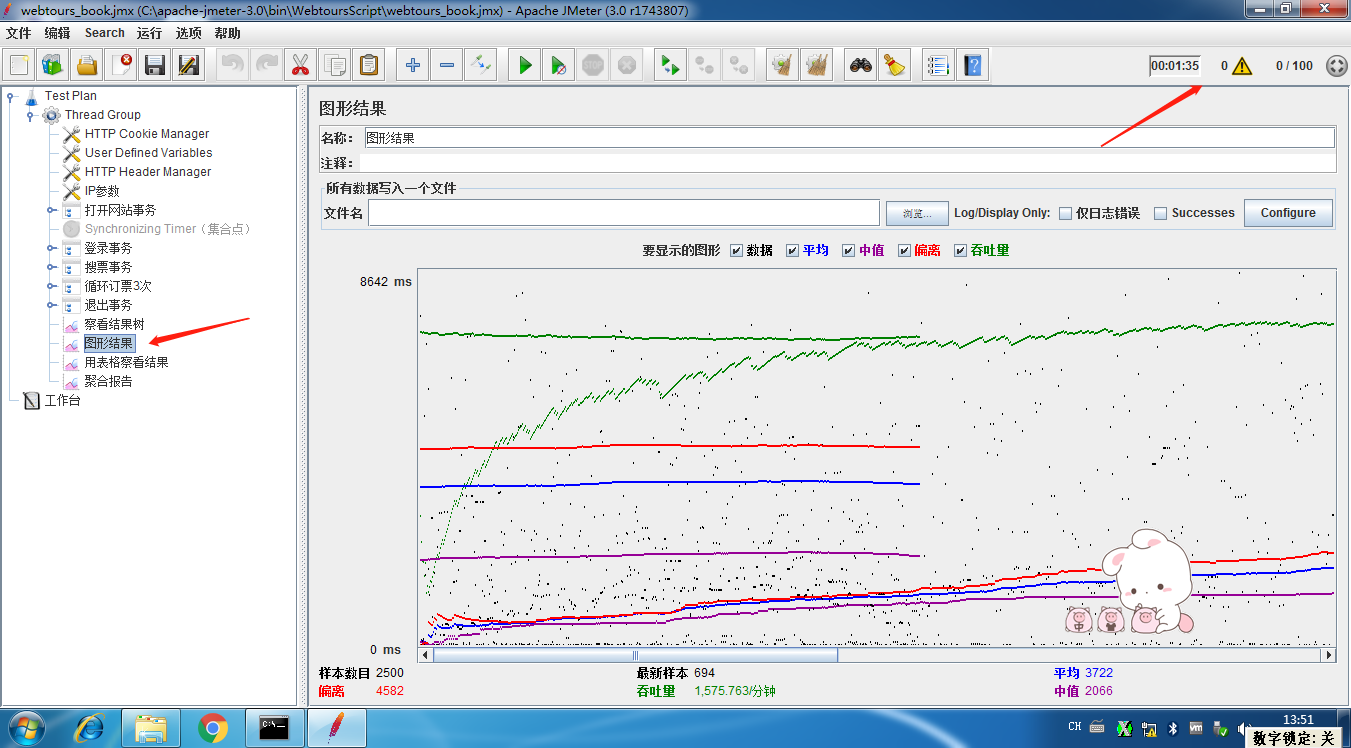Click the graph scrollbar left arrow
Viewport: 1351px width, 748px height.
(425, 655)
